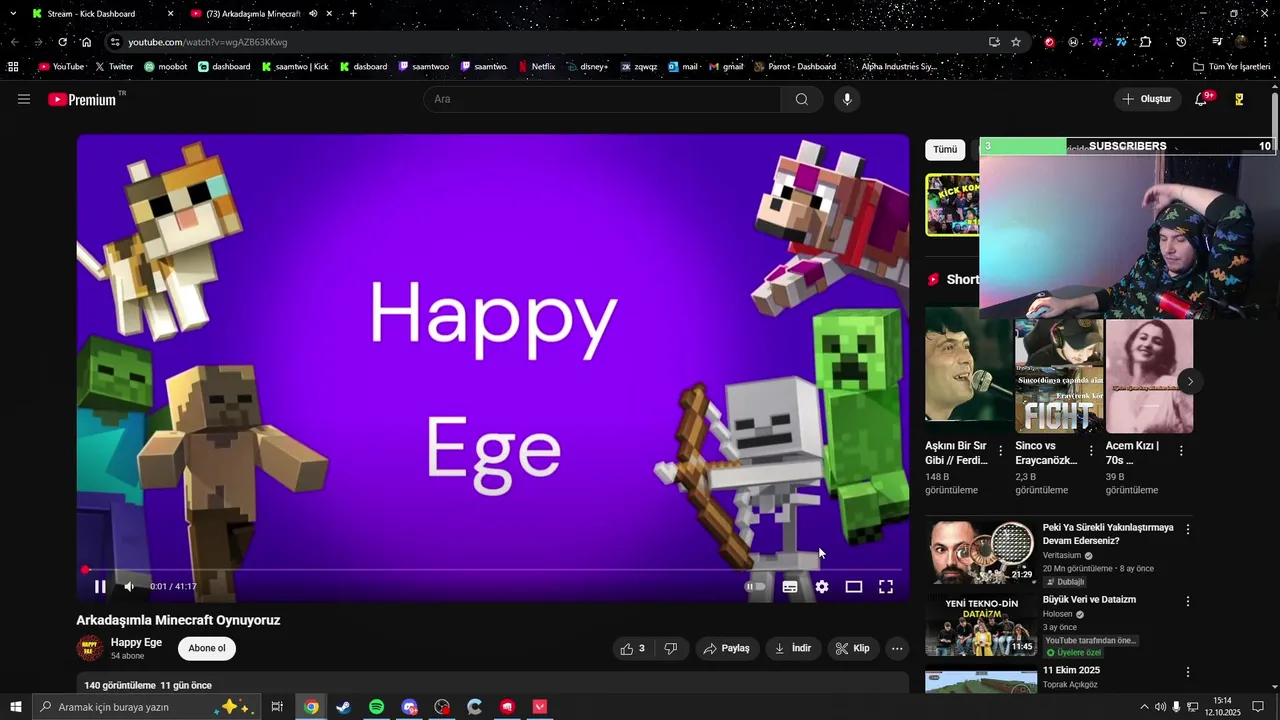This screenshot has height=720, width=1280.
Task: Focus the YouTube search box
Action: (602, 99)
